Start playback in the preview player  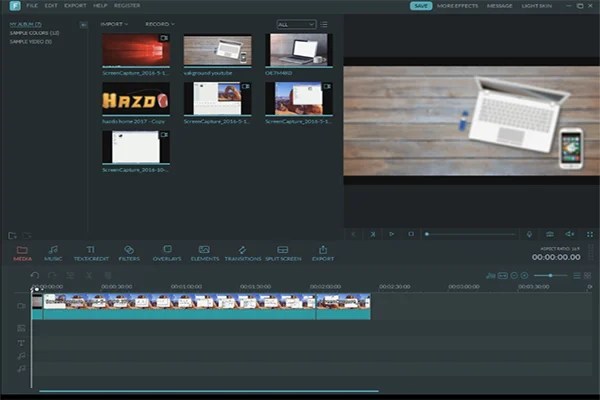(391, 234)
